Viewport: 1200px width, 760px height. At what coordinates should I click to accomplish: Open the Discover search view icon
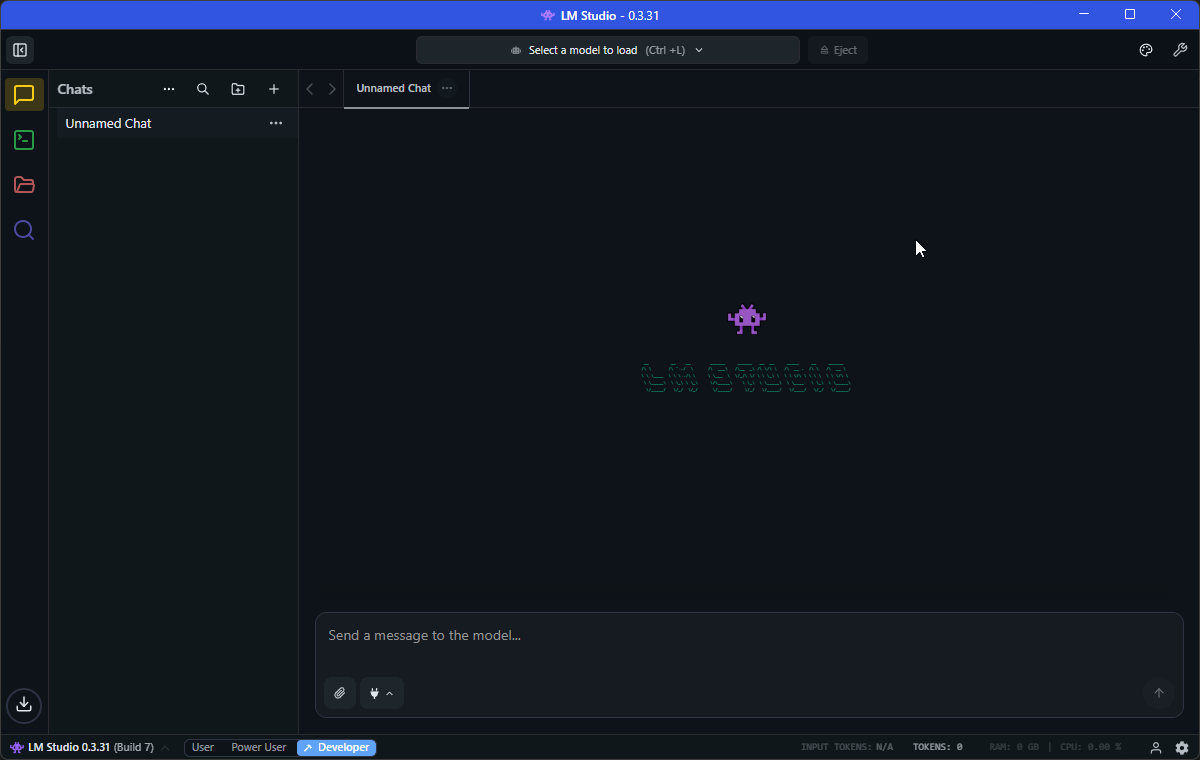click(x=24, y=230)
